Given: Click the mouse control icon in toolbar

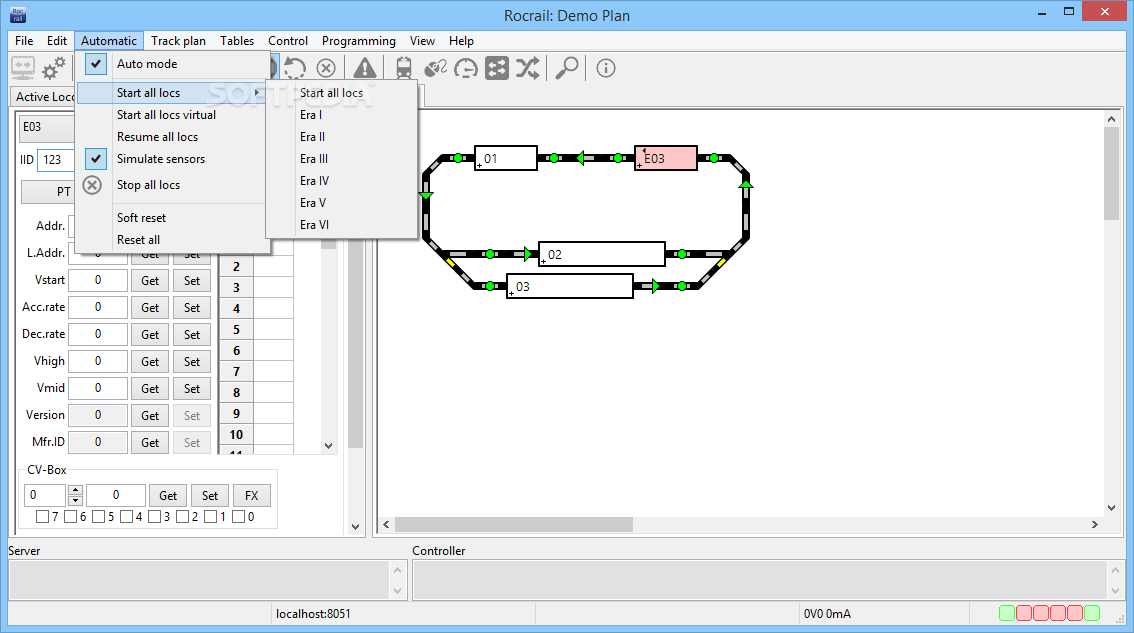Looking at the screenshot, I should (435, 68).
